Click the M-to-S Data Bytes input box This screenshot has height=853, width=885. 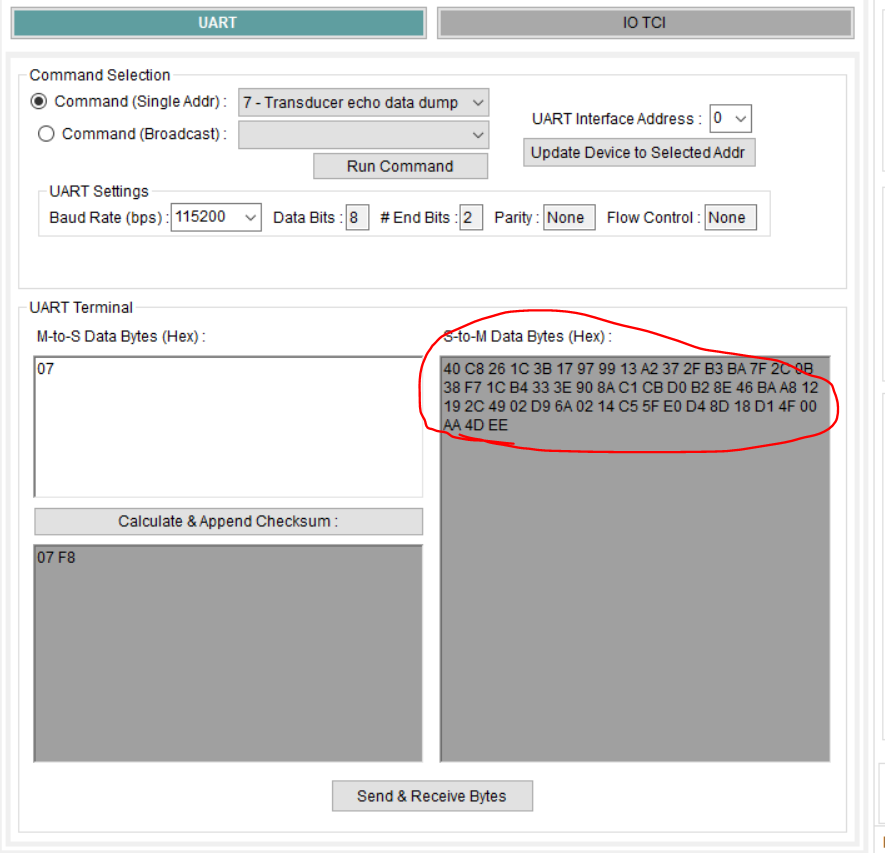(228, 427)
